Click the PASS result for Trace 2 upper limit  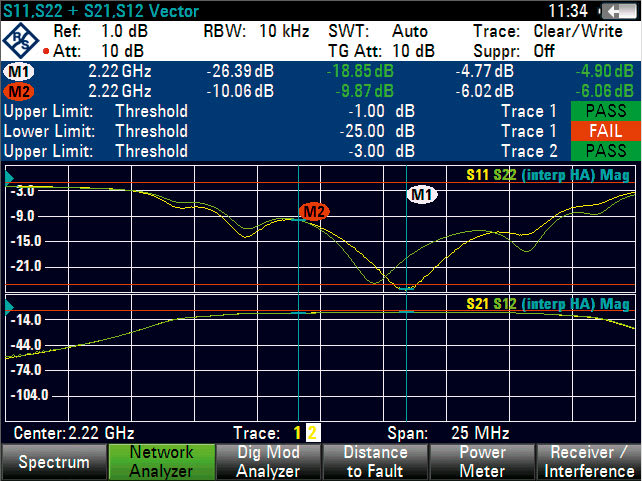[x=605, y=151]
